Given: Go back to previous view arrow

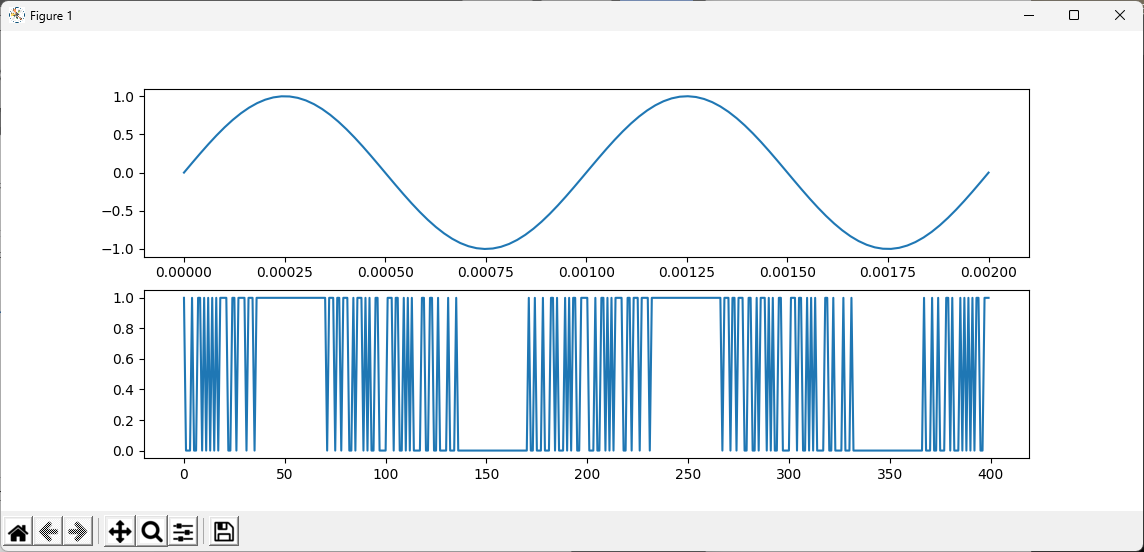Looking at the screenshot, I should tap(49, 531).
